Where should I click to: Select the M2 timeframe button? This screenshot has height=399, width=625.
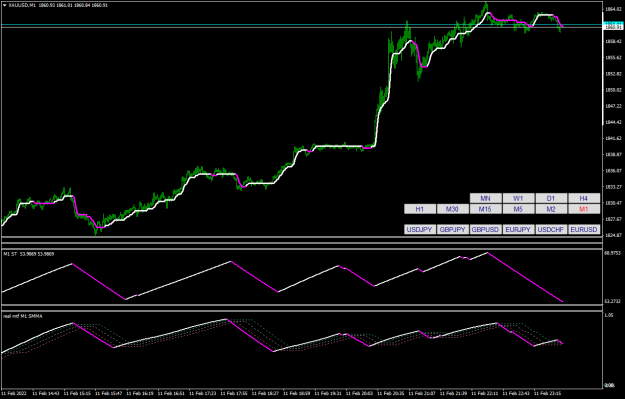click(x=551, y=209)
